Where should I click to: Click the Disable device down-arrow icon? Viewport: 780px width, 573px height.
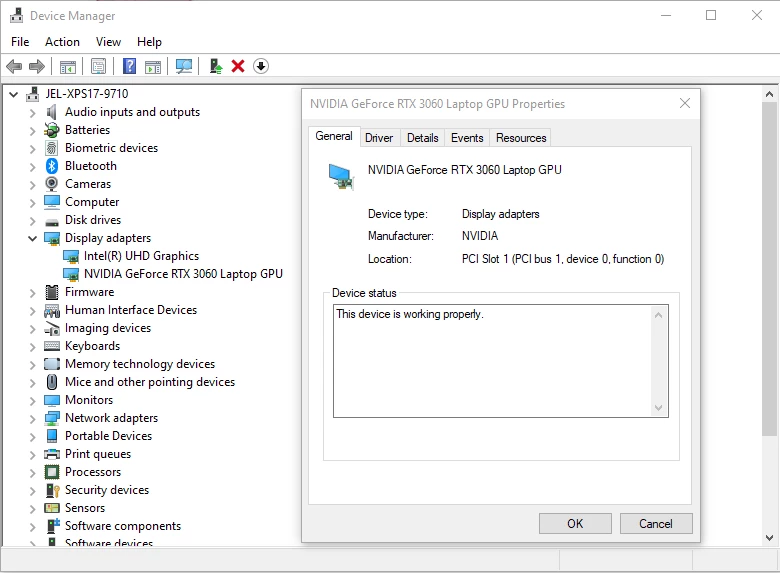pyautogui.click(x=261, y=66)
